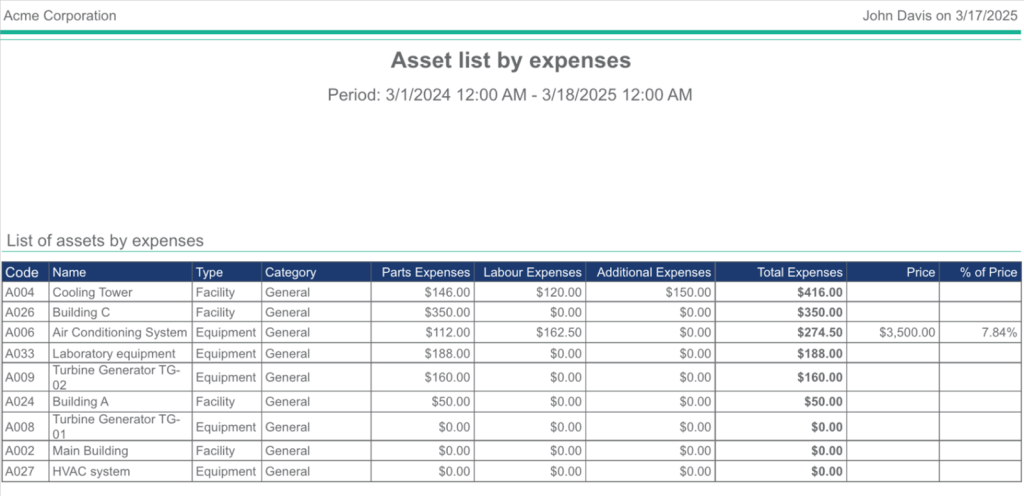Image resolution: width=1024 pixels, height=496 pixels.
Task: Click the HVAC system asset name
Action: [x=91, y=471]
